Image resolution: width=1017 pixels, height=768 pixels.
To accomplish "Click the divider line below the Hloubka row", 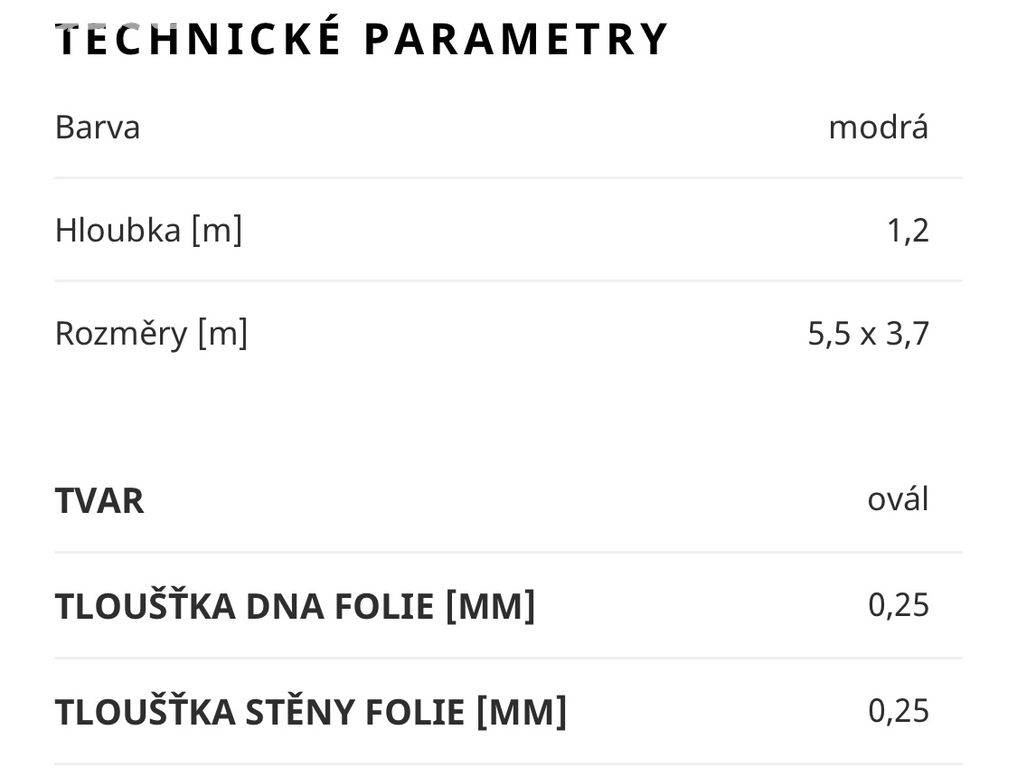I will point(508,281).
